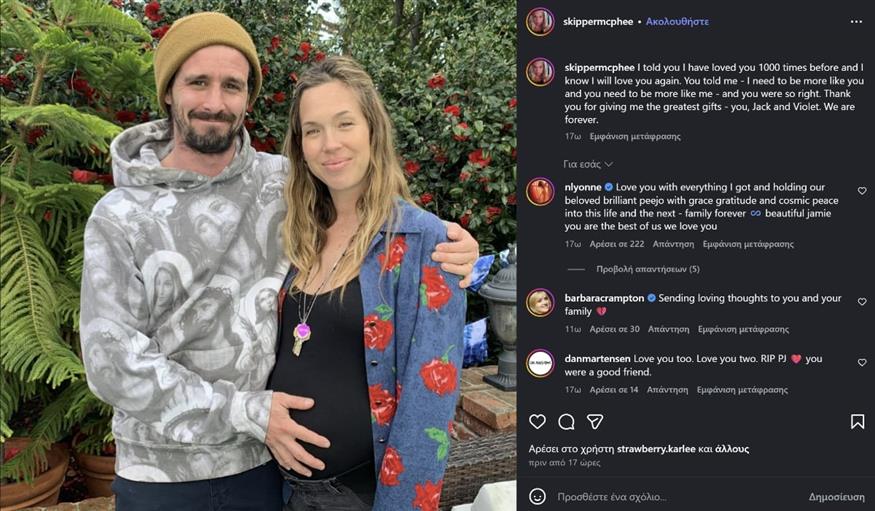Share the post with the paper plane icon
Viewport: 875px width, 511px height.
(x=595, y=422)
